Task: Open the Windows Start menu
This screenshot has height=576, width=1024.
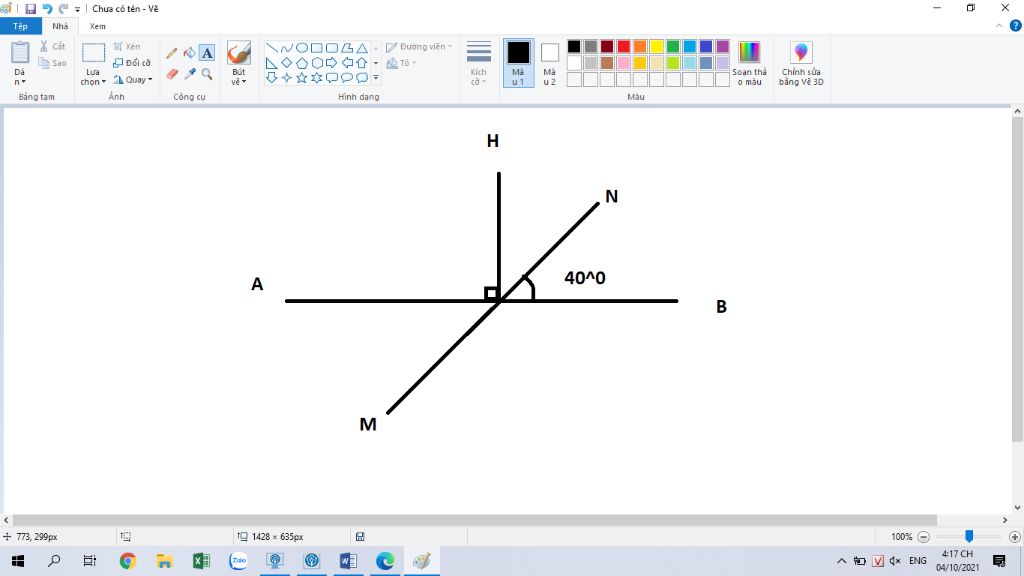Action: click(x=18, y=561)
